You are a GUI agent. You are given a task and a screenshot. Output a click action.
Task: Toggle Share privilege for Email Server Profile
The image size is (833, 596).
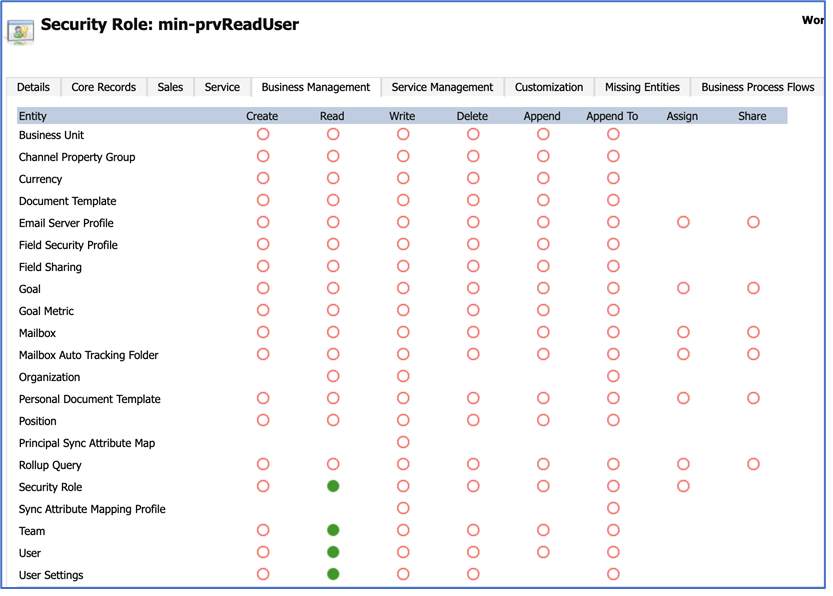(753, 222)
